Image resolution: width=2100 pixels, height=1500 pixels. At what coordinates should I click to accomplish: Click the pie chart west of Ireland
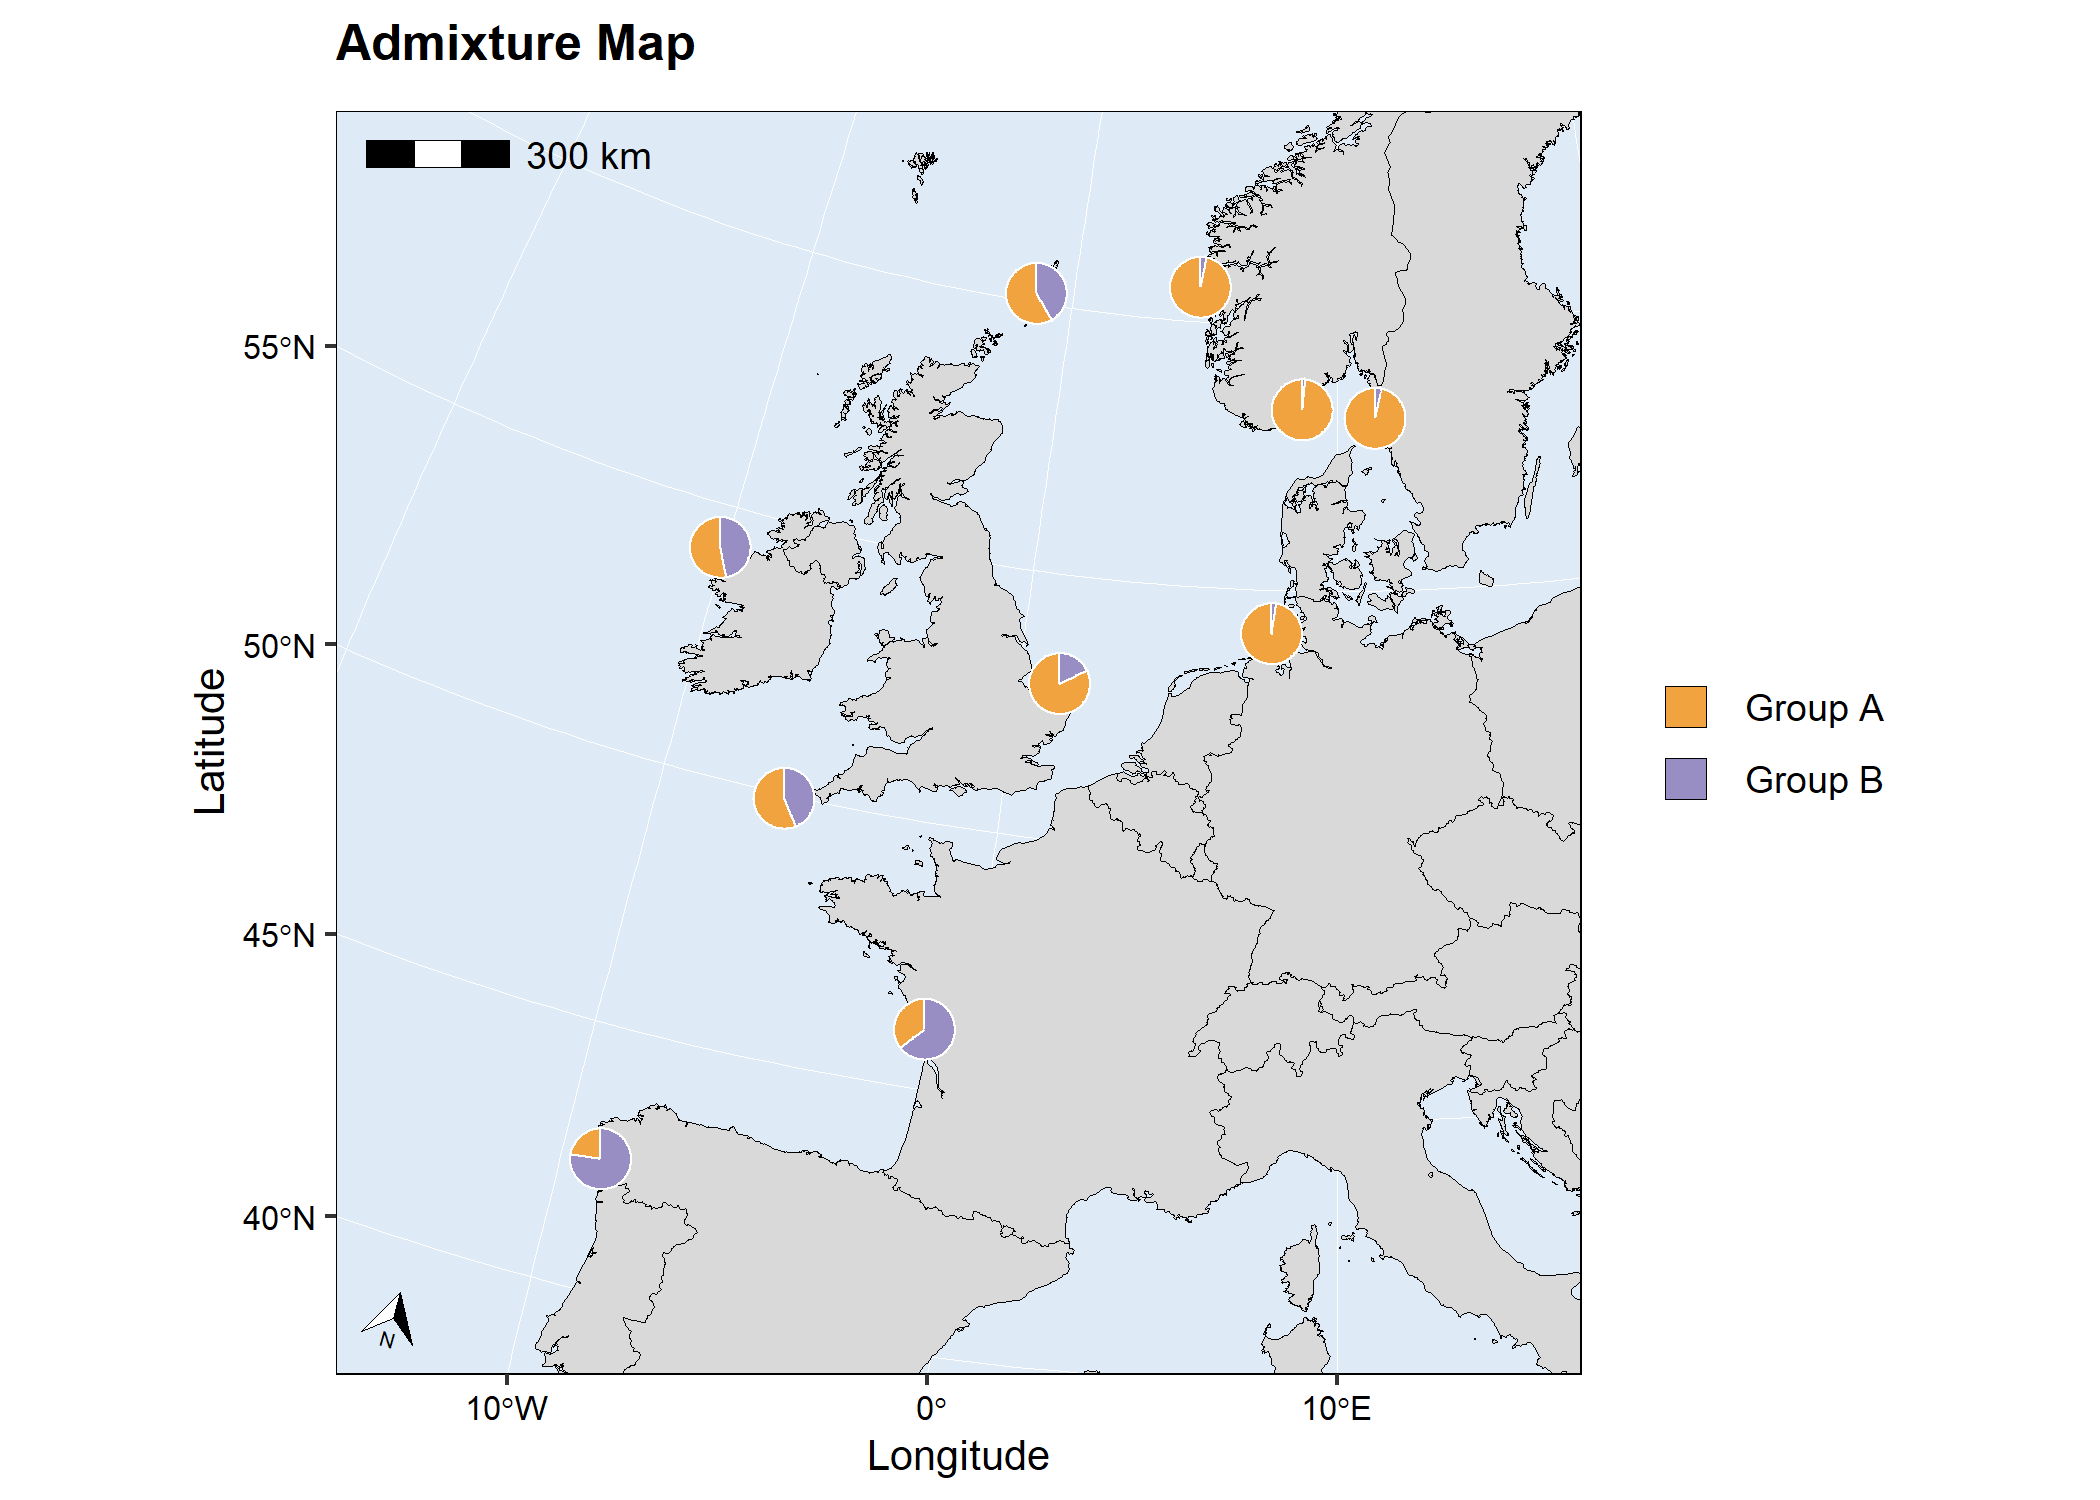(720, 547)
